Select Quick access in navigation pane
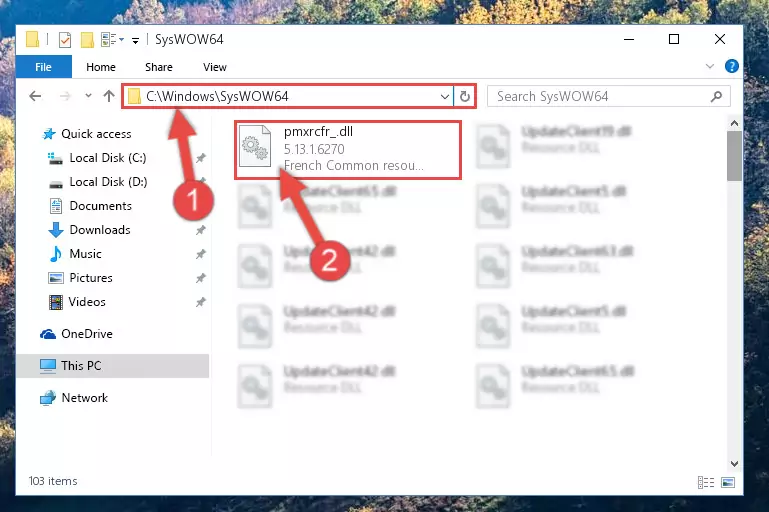This screenshot has width=769, height=512. click(96, 134)
